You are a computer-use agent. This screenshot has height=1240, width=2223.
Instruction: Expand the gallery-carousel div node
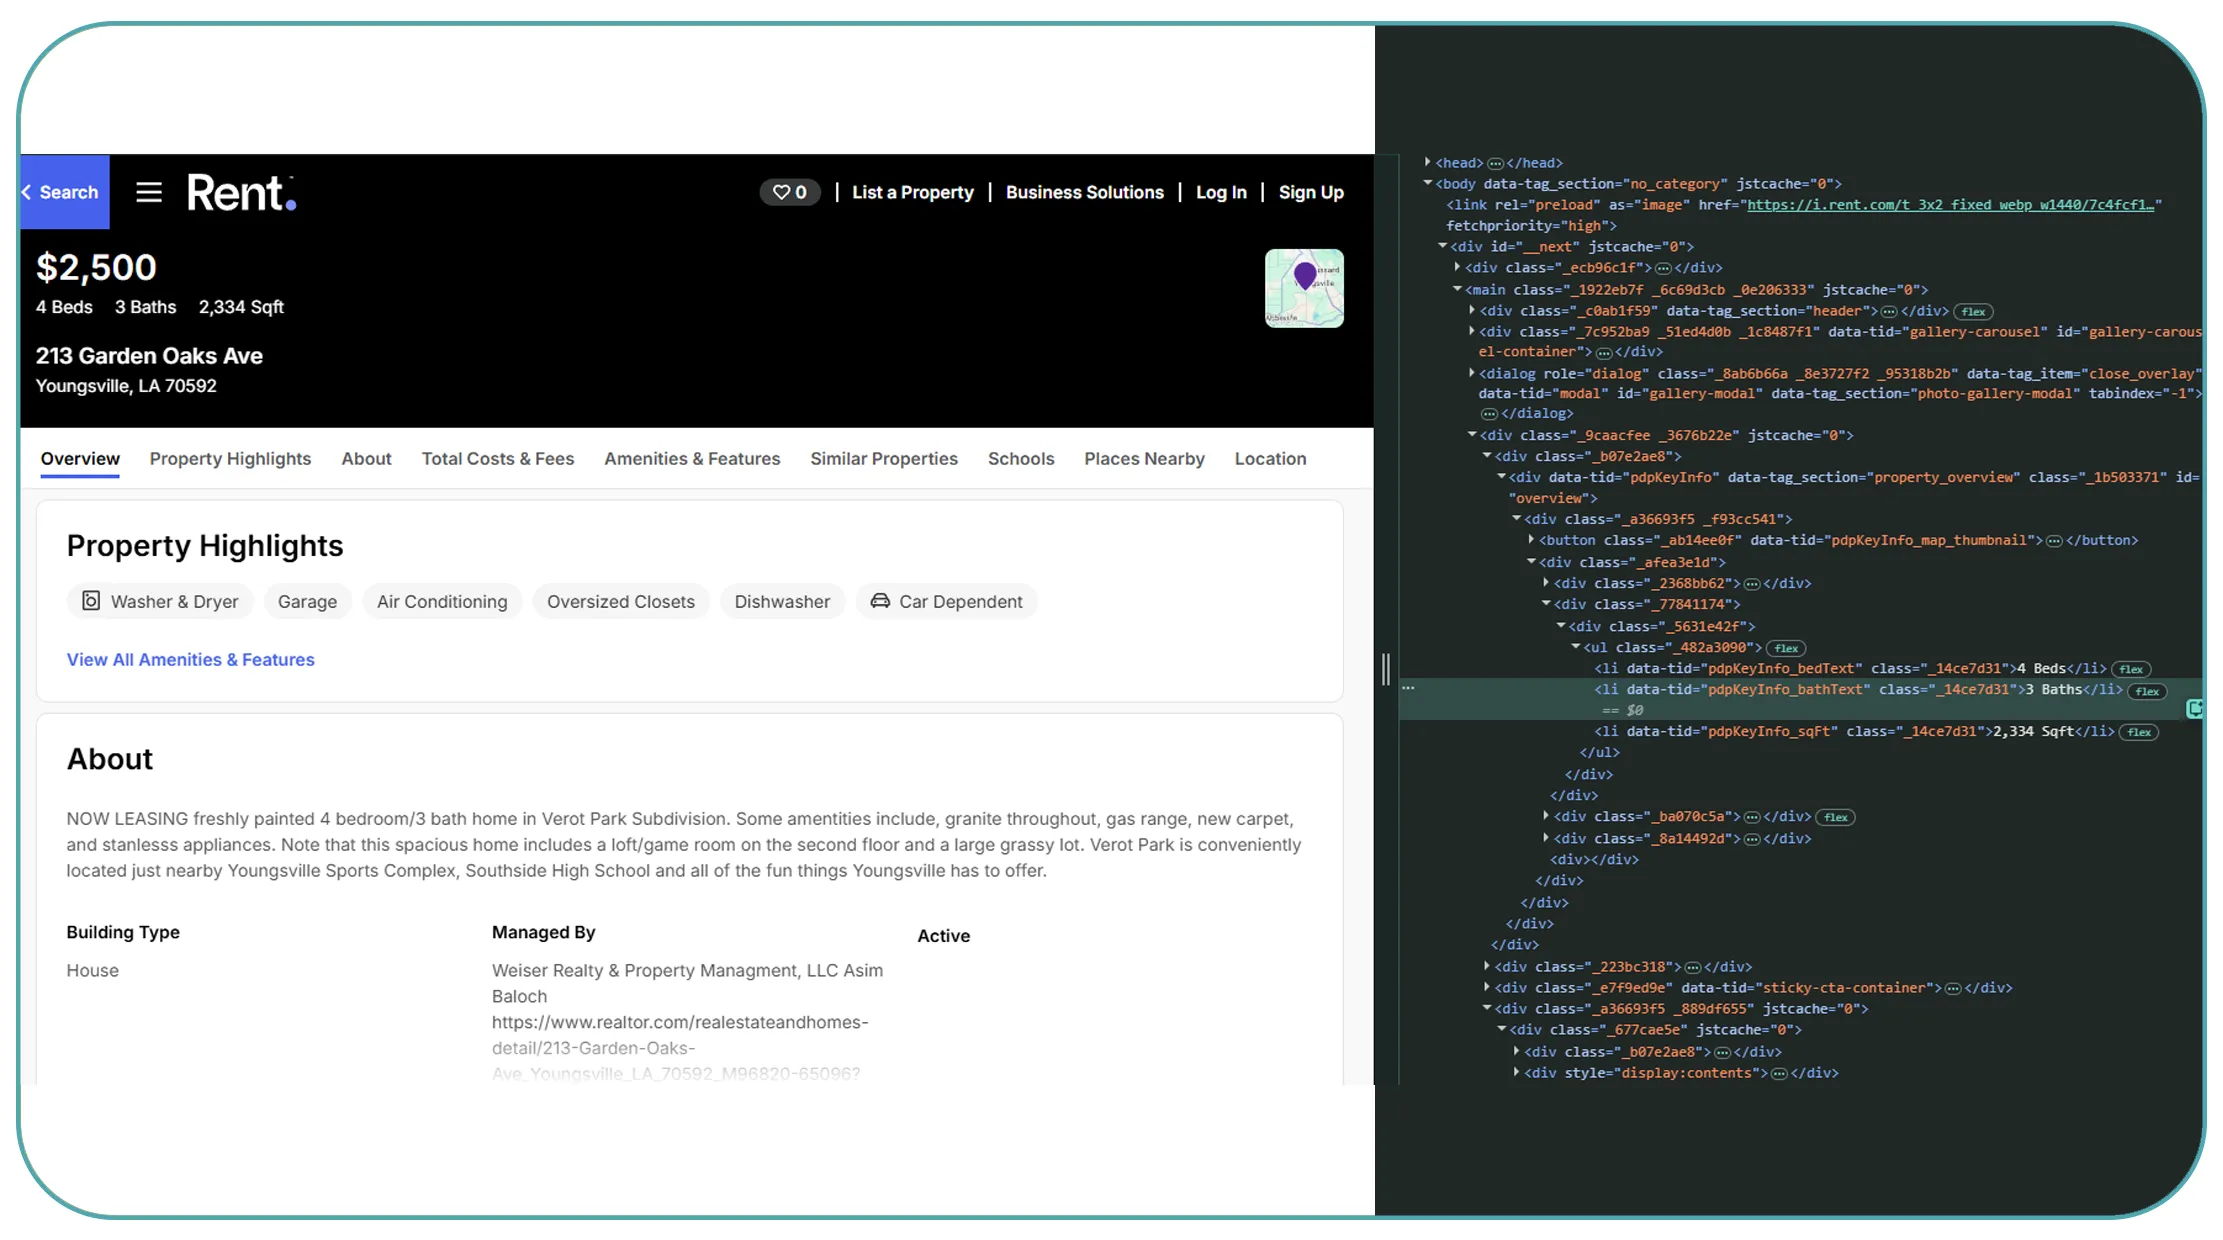[x=1472, y=331]
